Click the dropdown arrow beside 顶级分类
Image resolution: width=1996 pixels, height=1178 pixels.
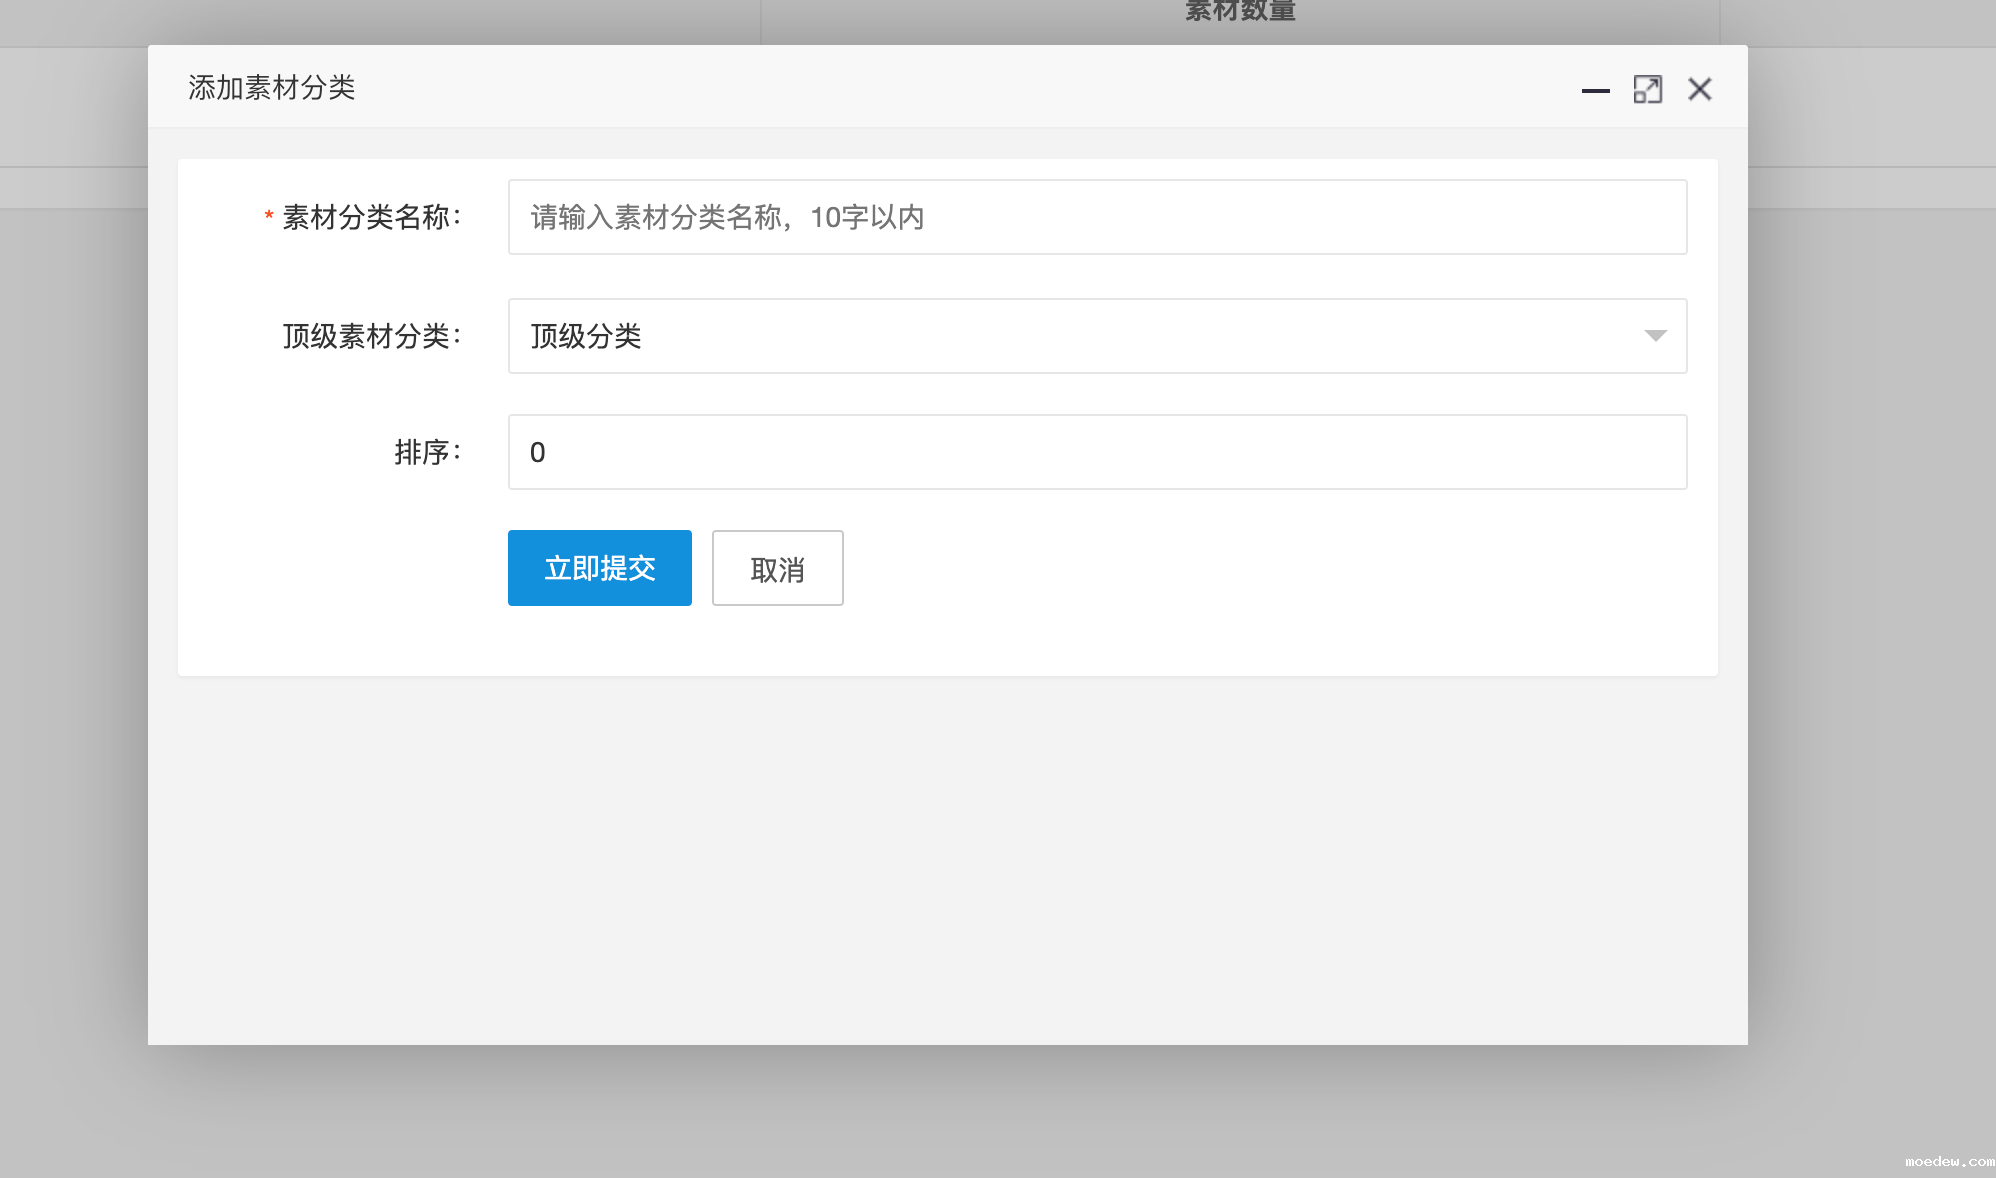pos(1655,336)
